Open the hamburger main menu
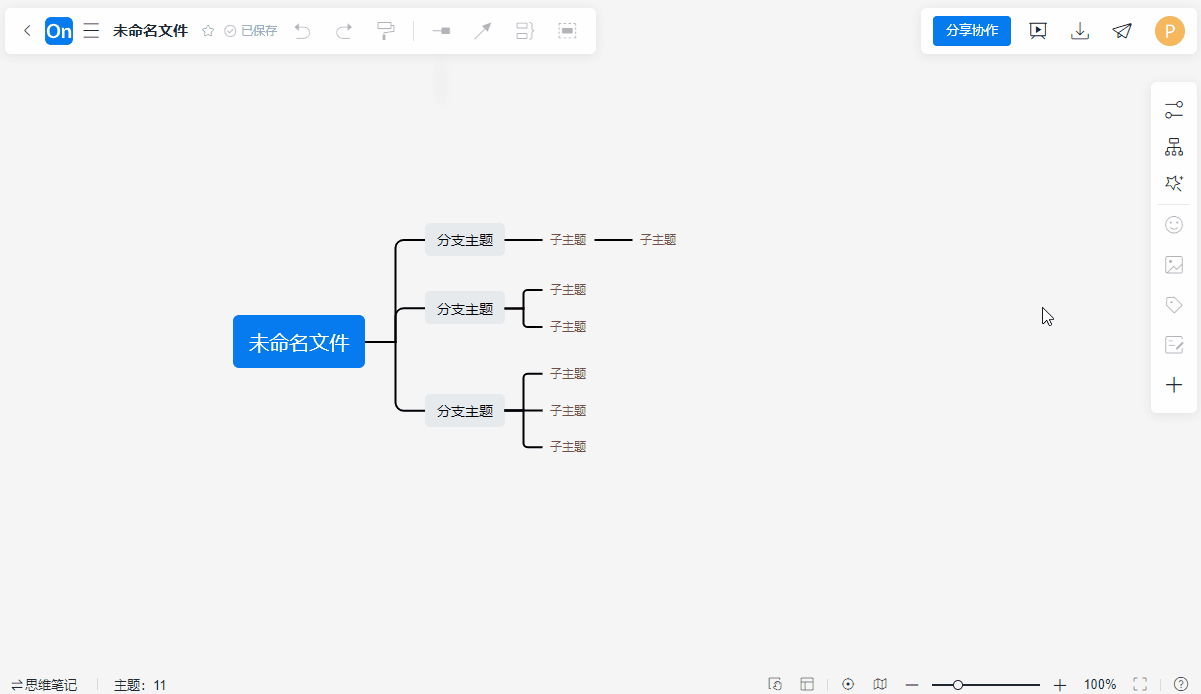This screenshot has width=1201, height=694. (x=91, y=31)
